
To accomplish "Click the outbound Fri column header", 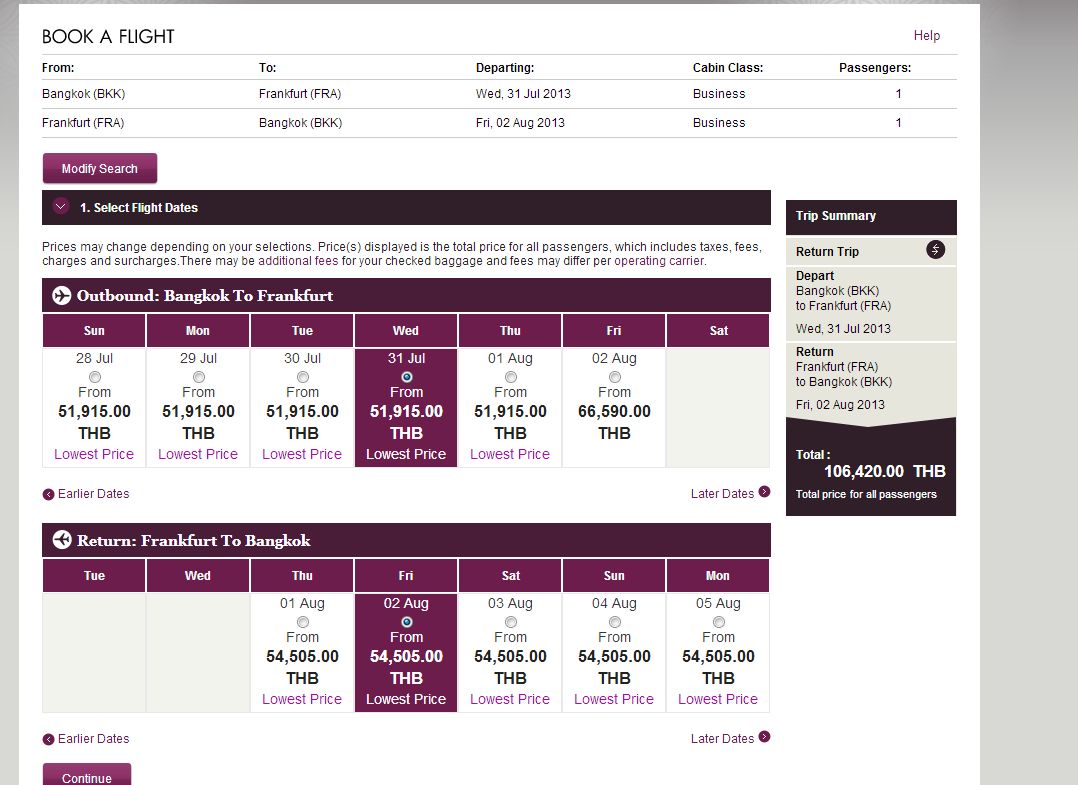I will click(x=614, y=331).
